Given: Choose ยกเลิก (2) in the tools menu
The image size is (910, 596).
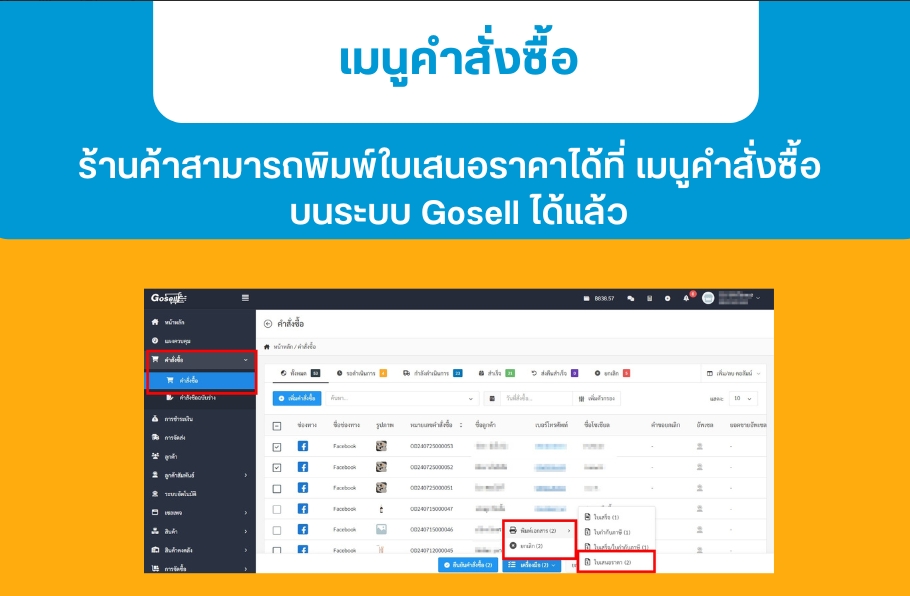Looking at the screenshot, I should 539,546.
